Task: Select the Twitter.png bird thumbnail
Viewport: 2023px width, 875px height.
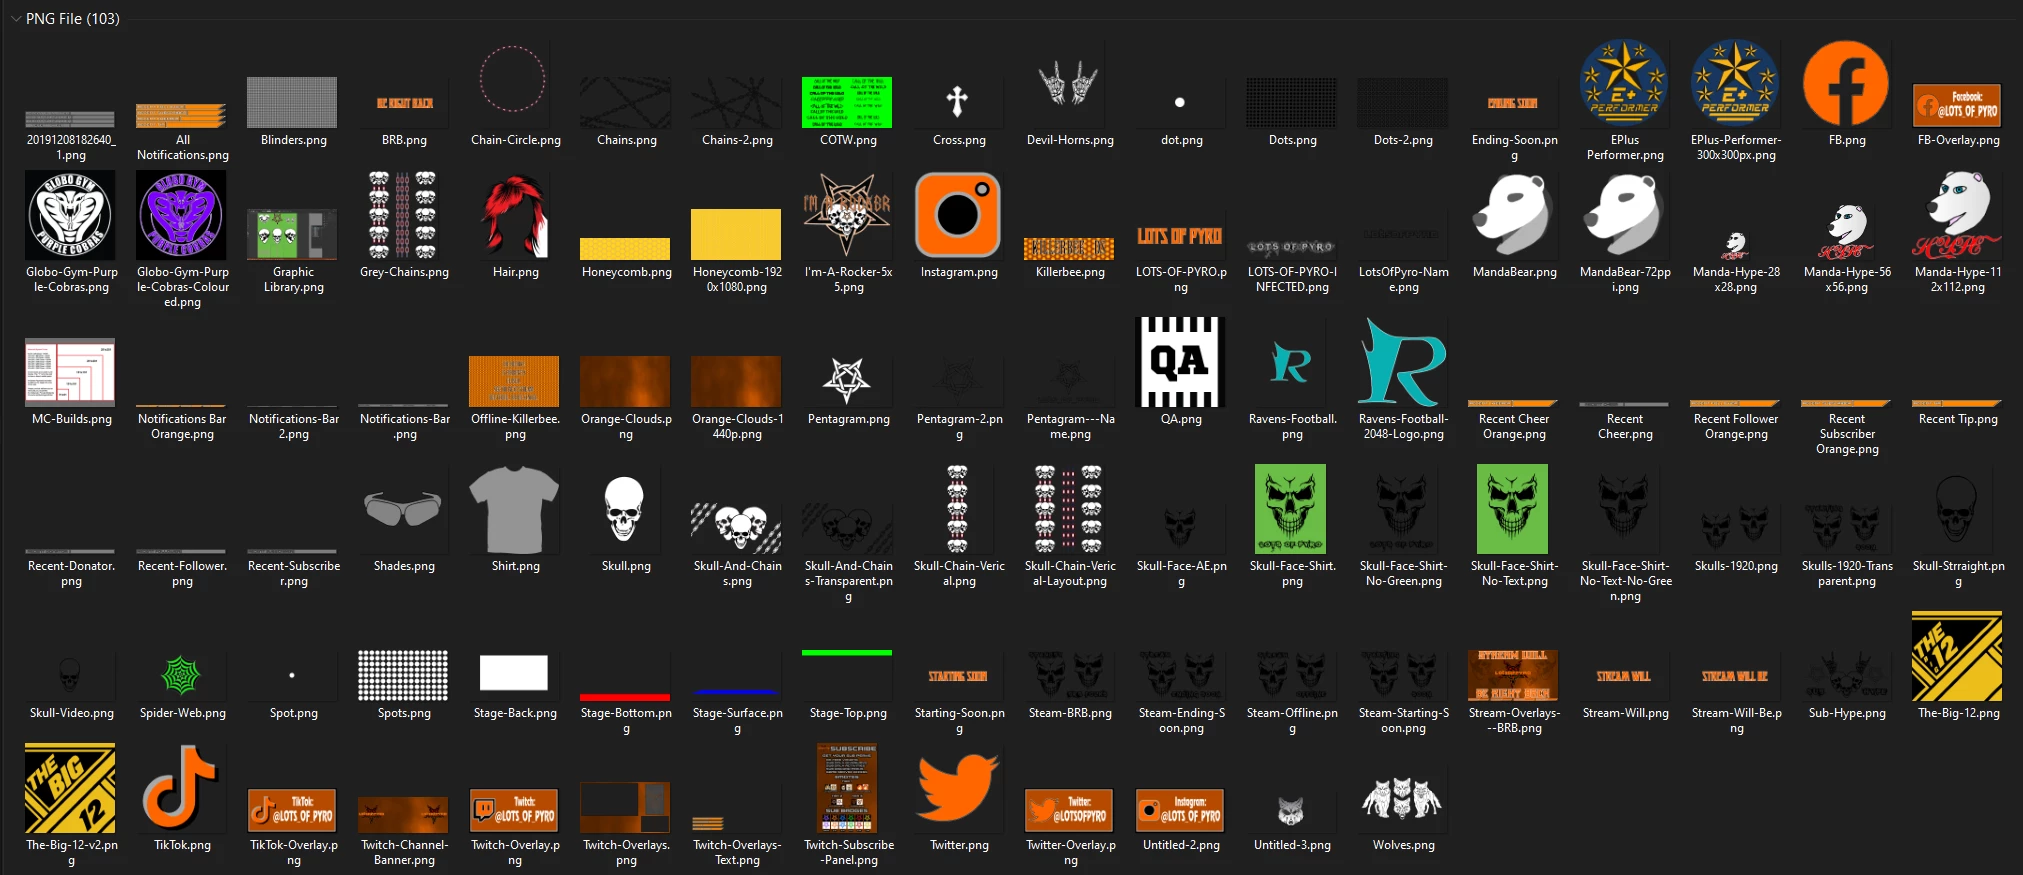Action: (x=958, y=788)
